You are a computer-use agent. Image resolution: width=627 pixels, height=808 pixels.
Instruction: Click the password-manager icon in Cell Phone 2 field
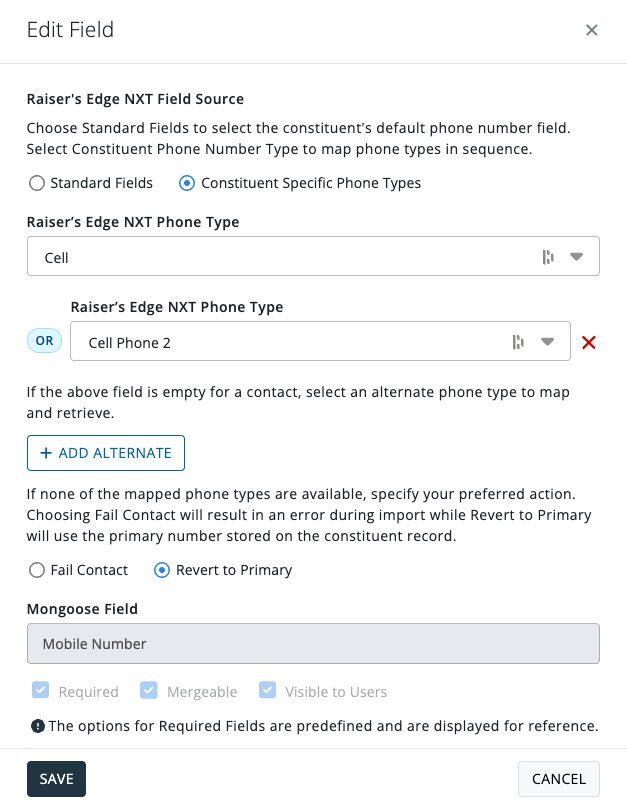coord(518,342)
